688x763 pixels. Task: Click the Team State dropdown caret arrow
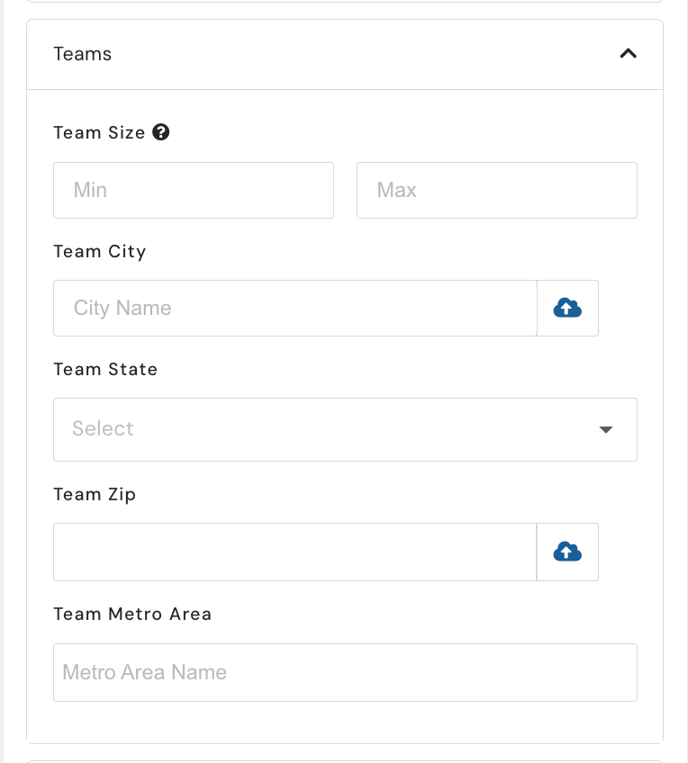coord(606,430)
